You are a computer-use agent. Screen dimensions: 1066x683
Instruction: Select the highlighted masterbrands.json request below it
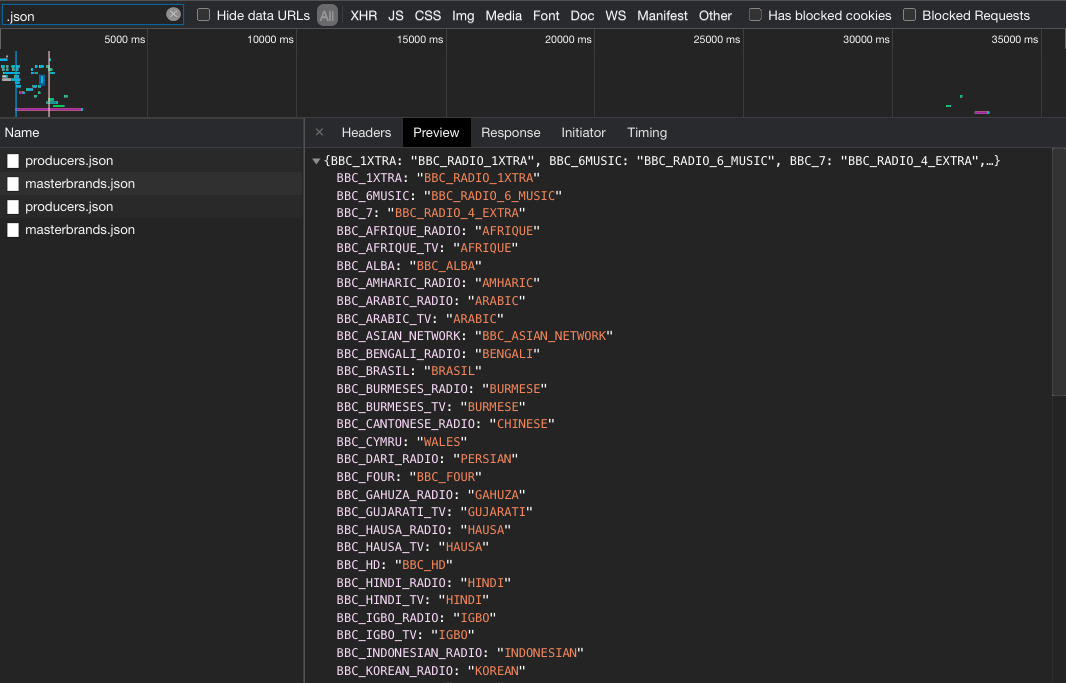(x=152, y=184)
